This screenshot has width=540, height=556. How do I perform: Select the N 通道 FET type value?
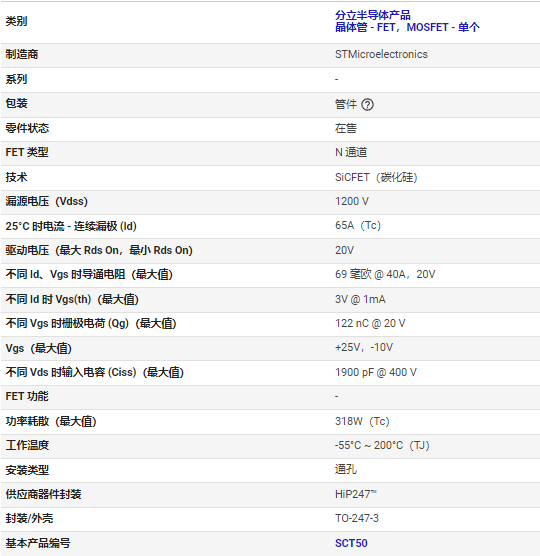[x=351, y=152]
